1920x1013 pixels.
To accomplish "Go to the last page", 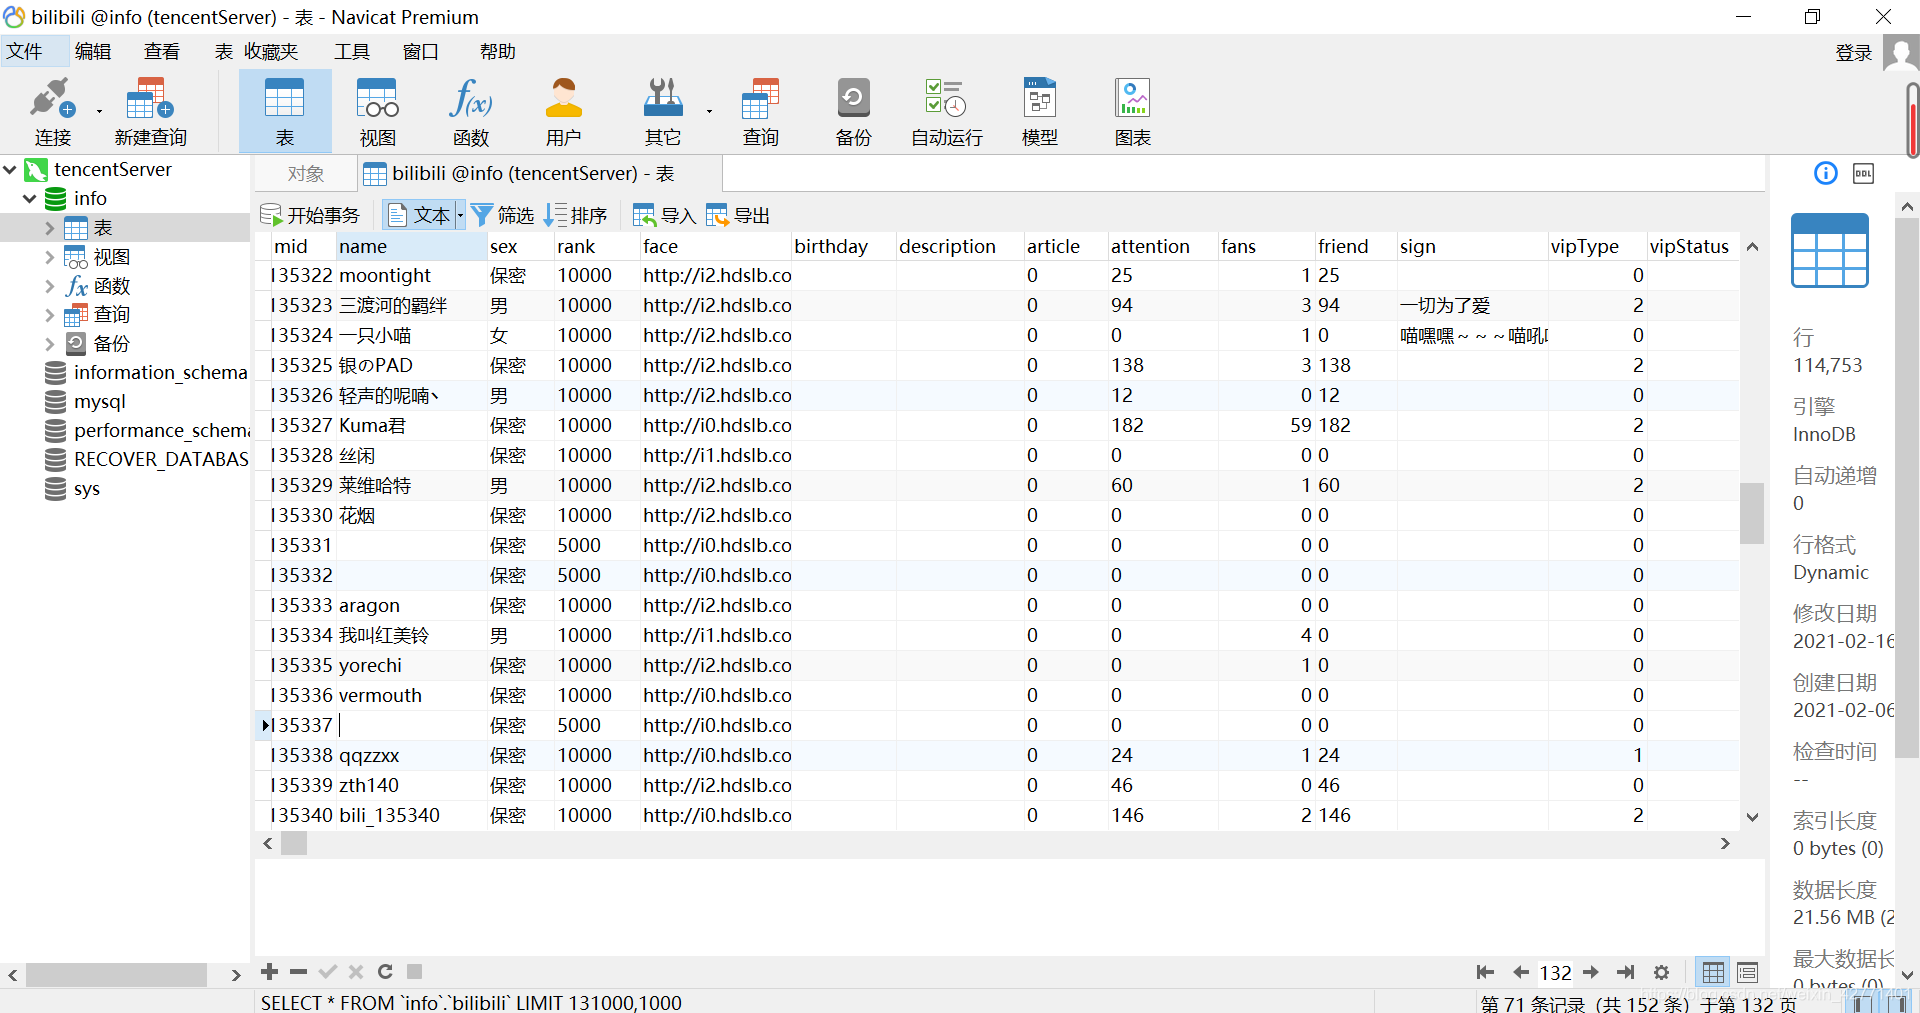I will (x=1626, y=972).
